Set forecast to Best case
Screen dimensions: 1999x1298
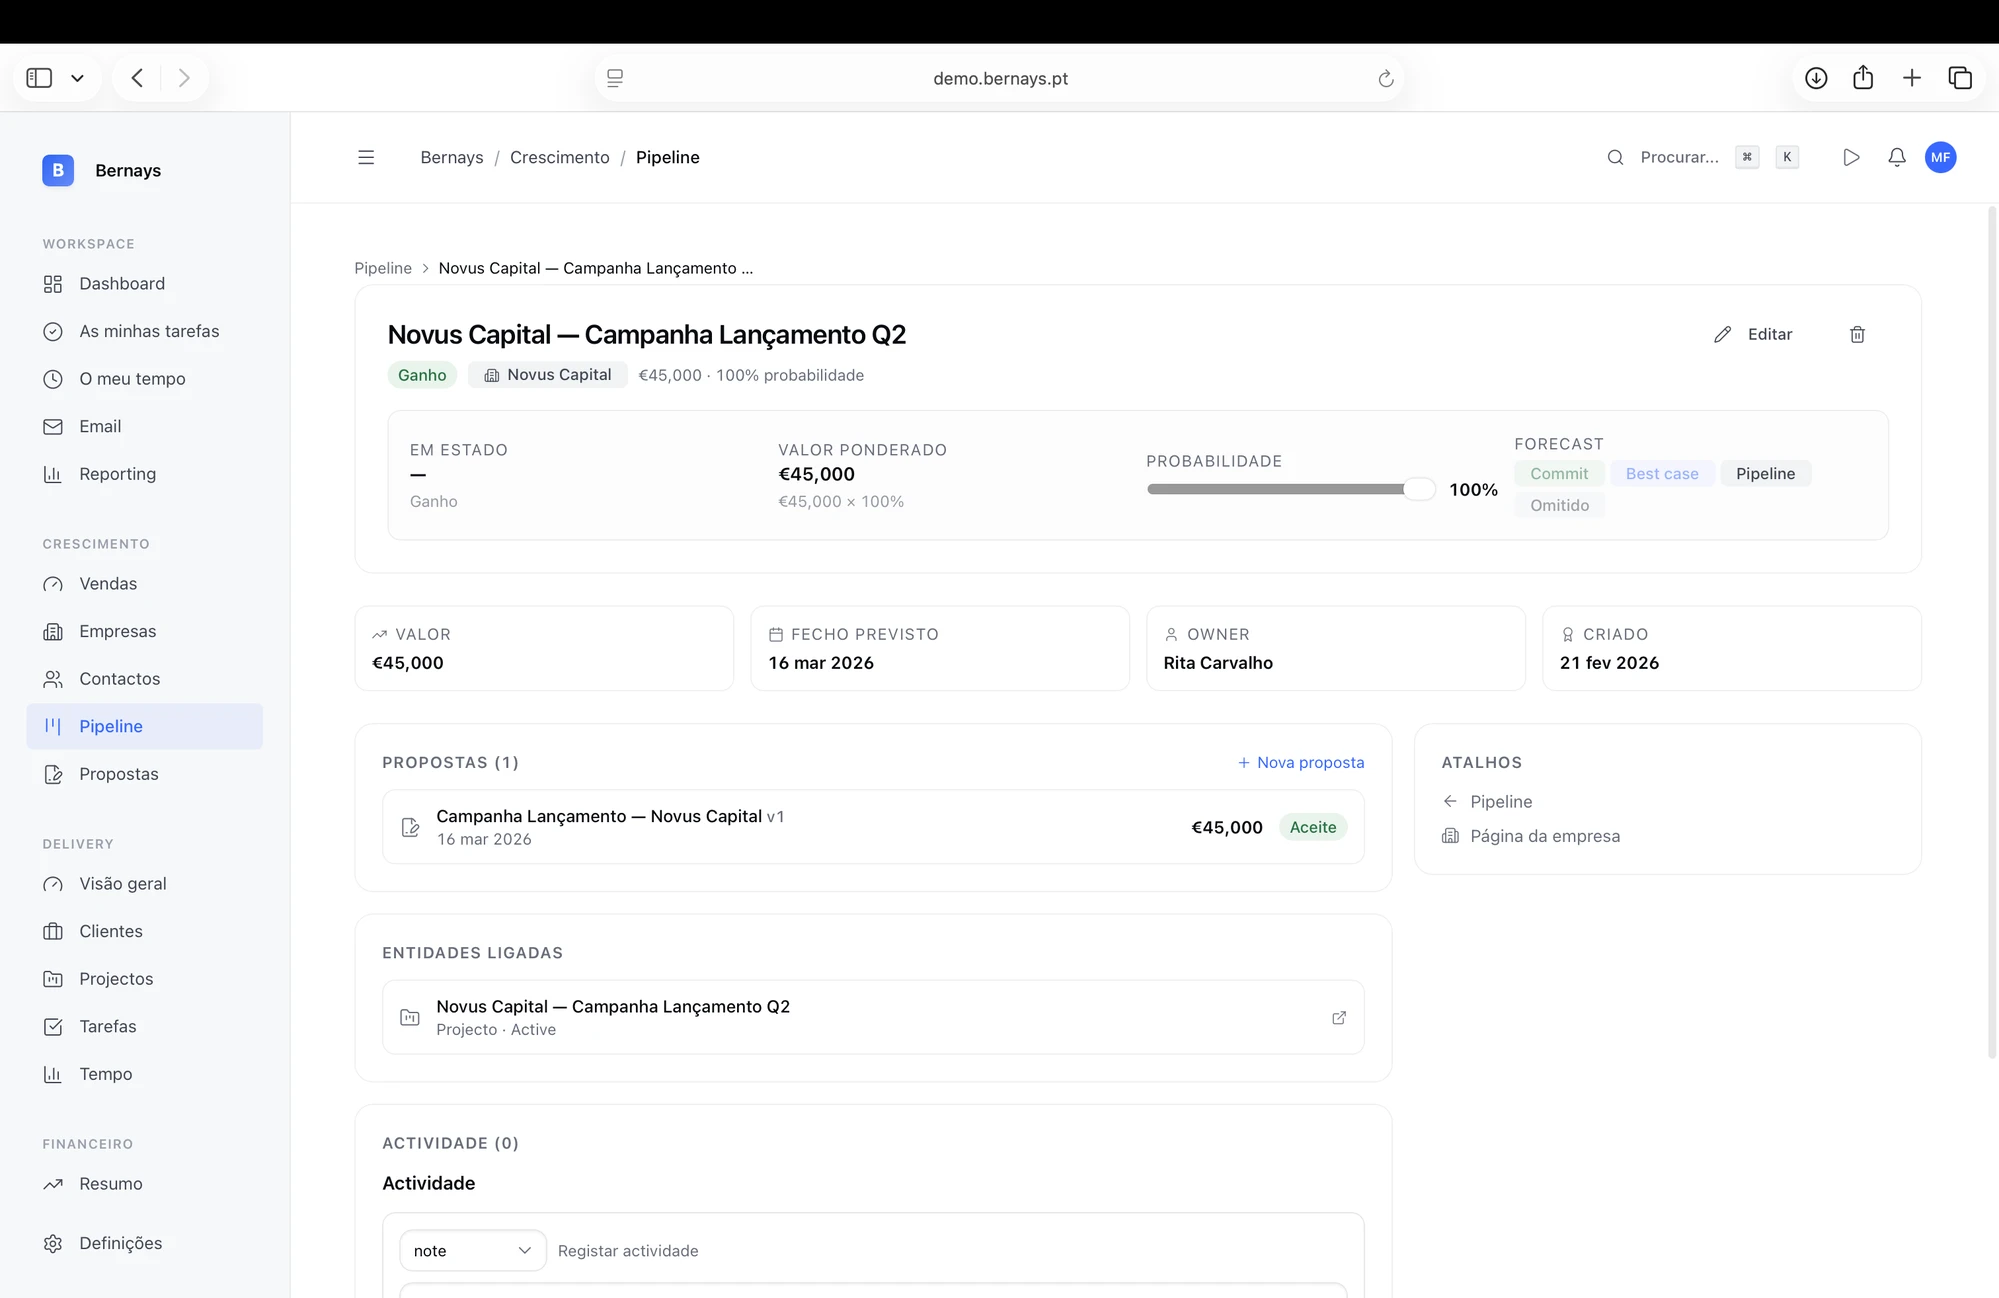click(1662, 474)
